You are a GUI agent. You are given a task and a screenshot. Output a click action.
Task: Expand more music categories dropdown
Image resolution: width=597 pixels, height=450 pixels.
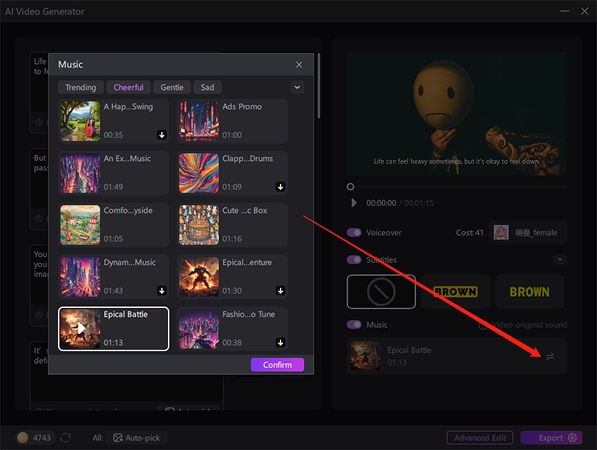click(297, 87)
